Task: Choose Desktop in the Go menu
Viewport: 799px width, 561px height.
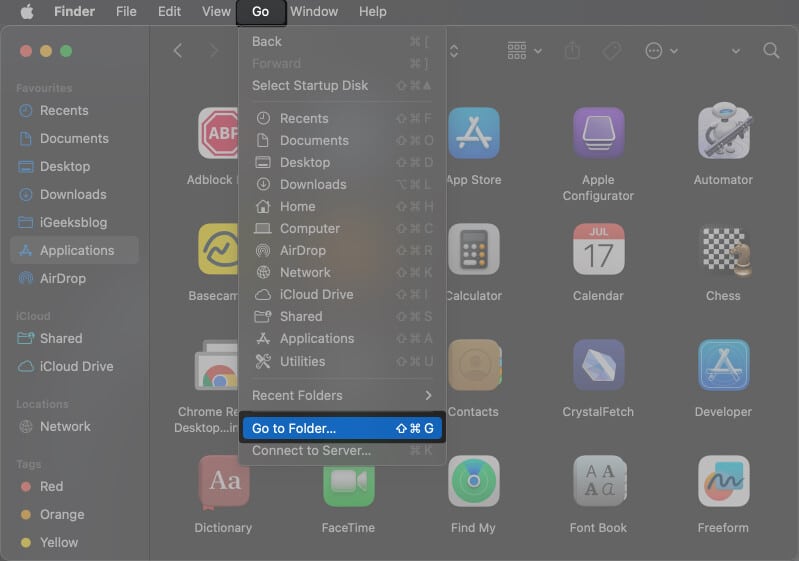Action: pyautogui.click(x=342, y=163)
